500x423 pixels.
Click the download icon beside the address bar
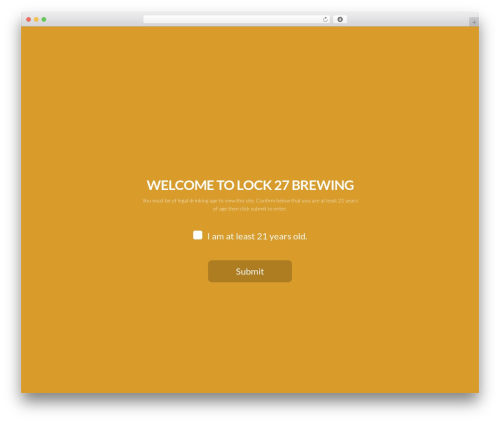tap(340, 19)
